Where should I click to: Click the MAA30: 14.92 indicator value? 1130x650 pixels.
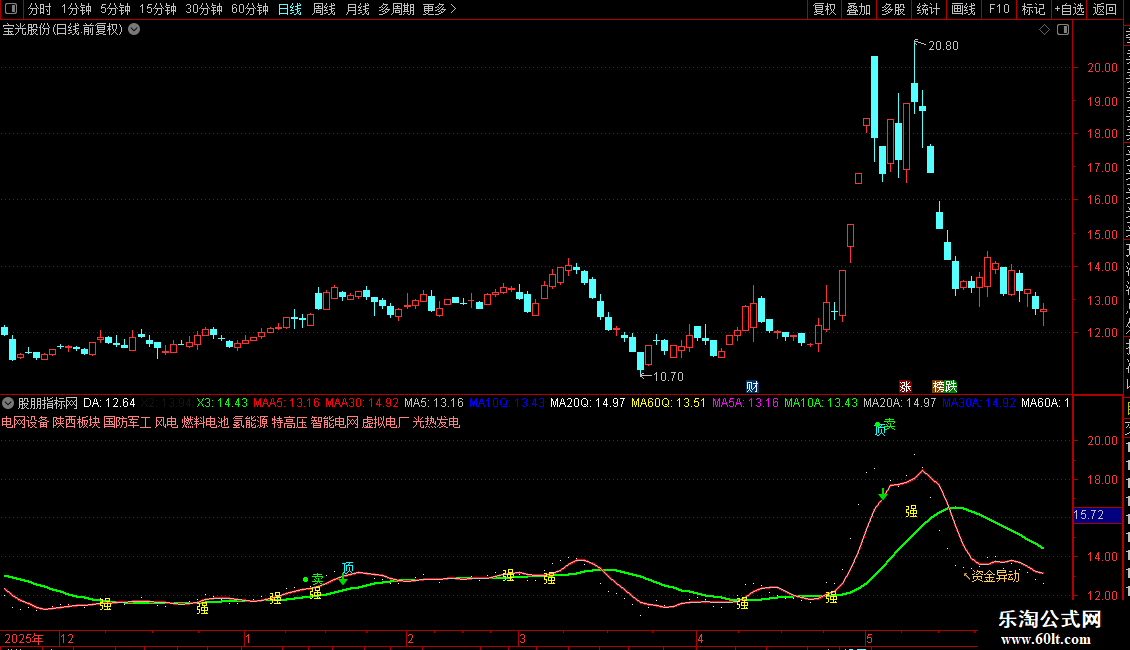click(x=362, y=403)
